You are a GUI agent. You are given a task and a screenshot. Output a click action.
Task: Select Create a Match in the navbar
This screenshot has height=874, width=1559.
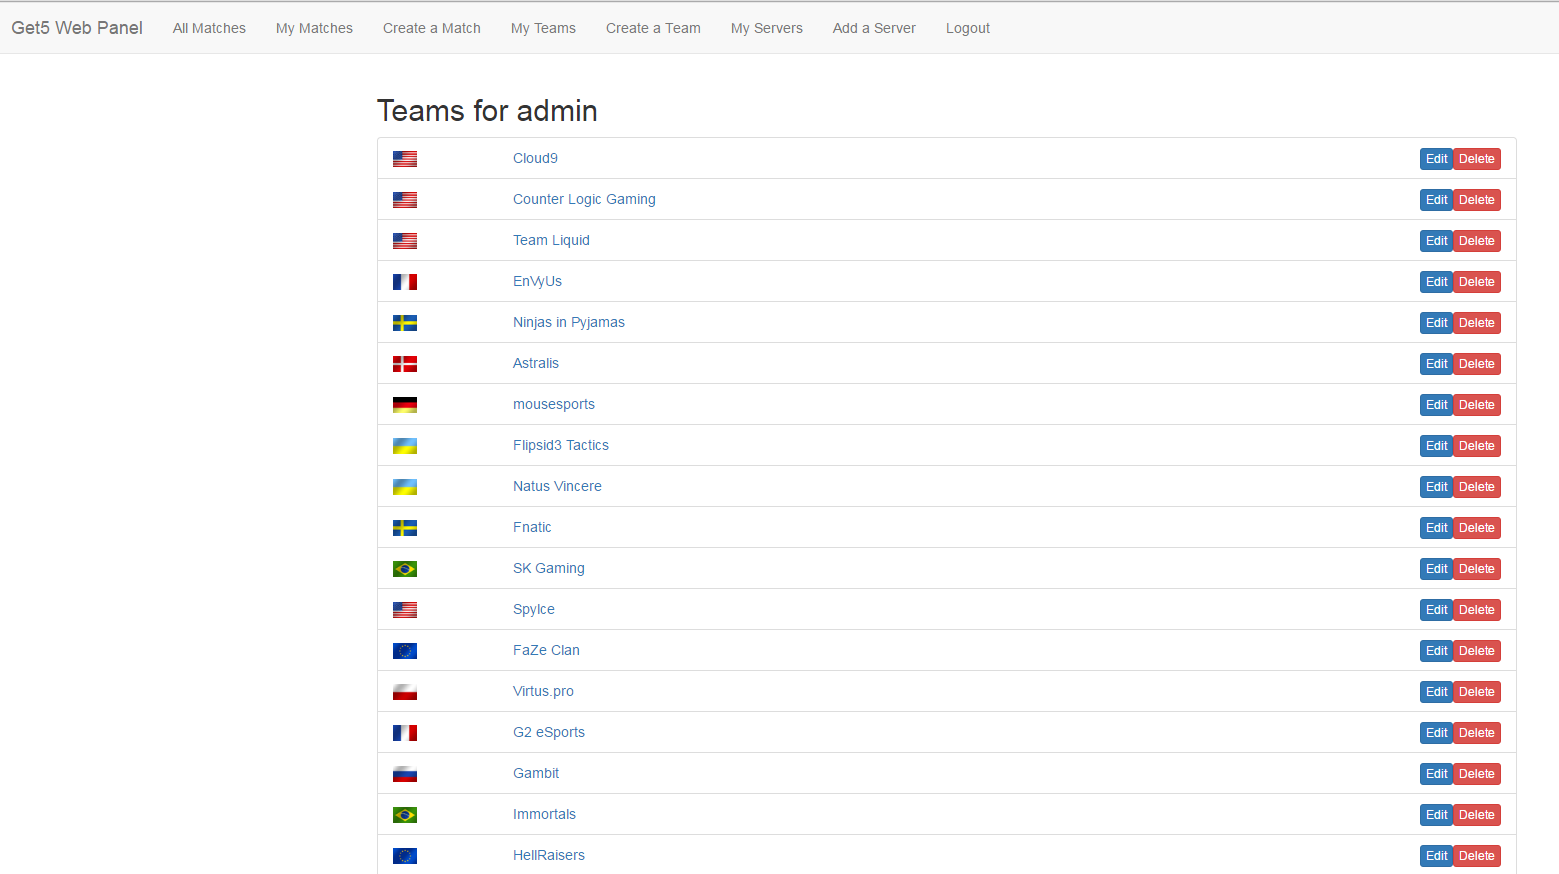[432, 28]
